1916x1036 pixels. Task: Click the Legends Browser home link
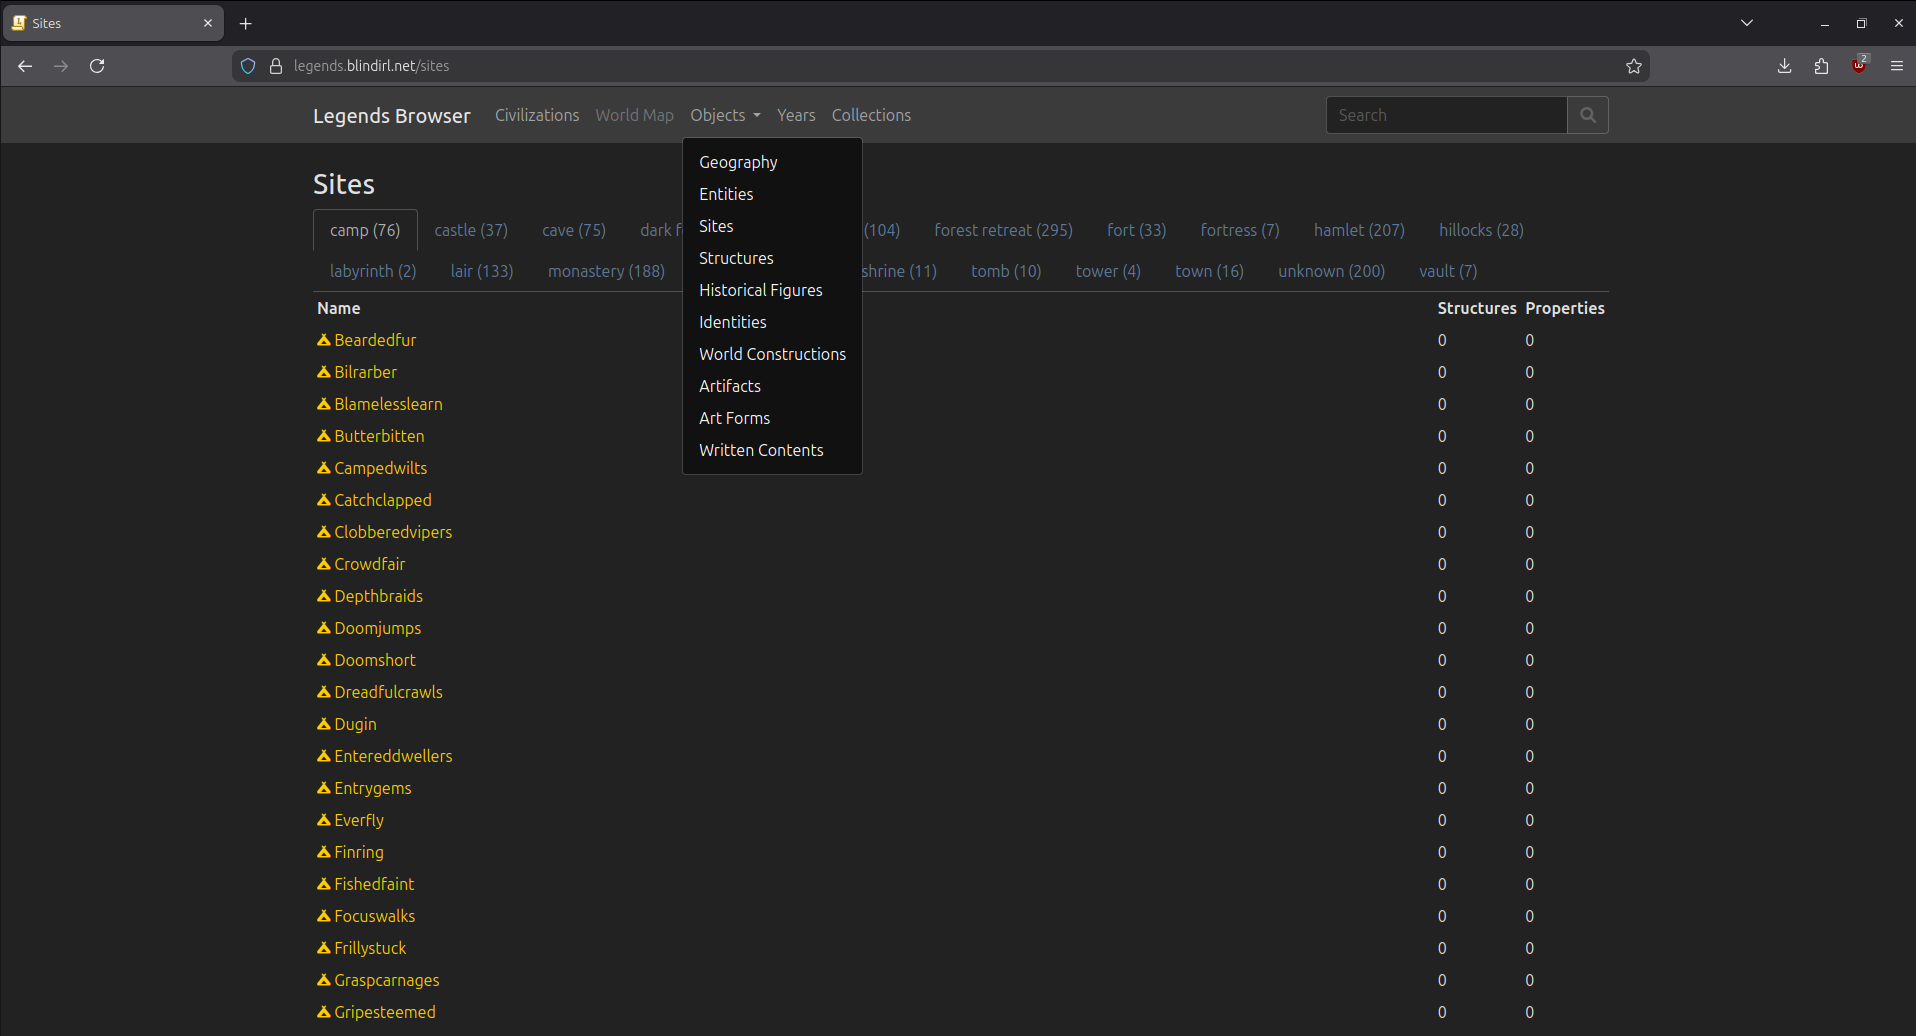point(391,115)
